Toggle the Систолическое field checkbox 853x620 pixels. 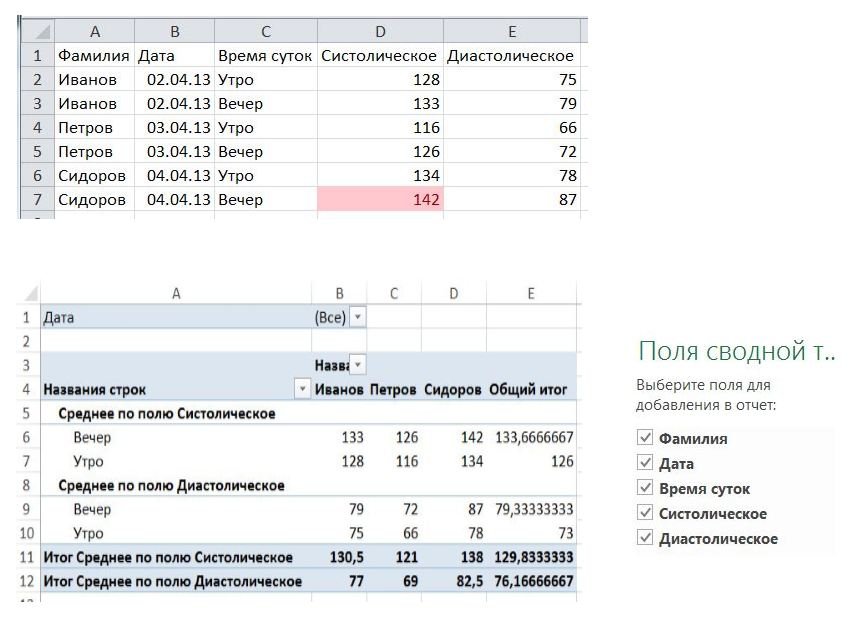coord(645,513)
